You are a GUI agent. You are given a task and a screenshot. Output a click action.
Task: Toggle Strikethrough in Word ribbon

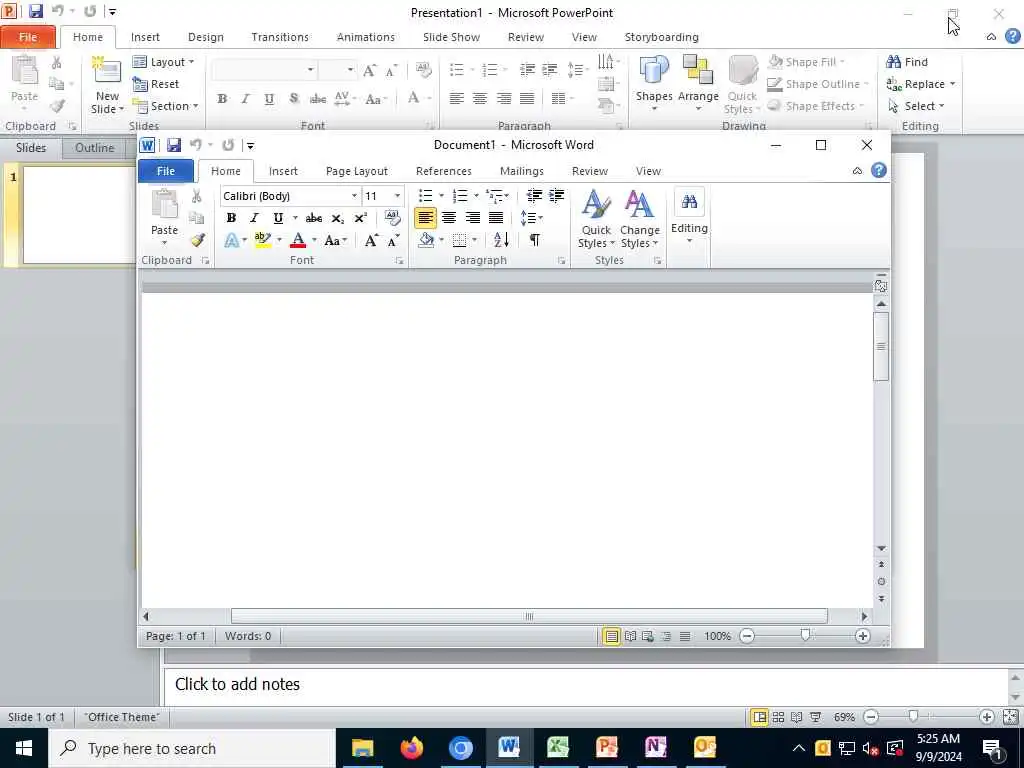(313, 218)
